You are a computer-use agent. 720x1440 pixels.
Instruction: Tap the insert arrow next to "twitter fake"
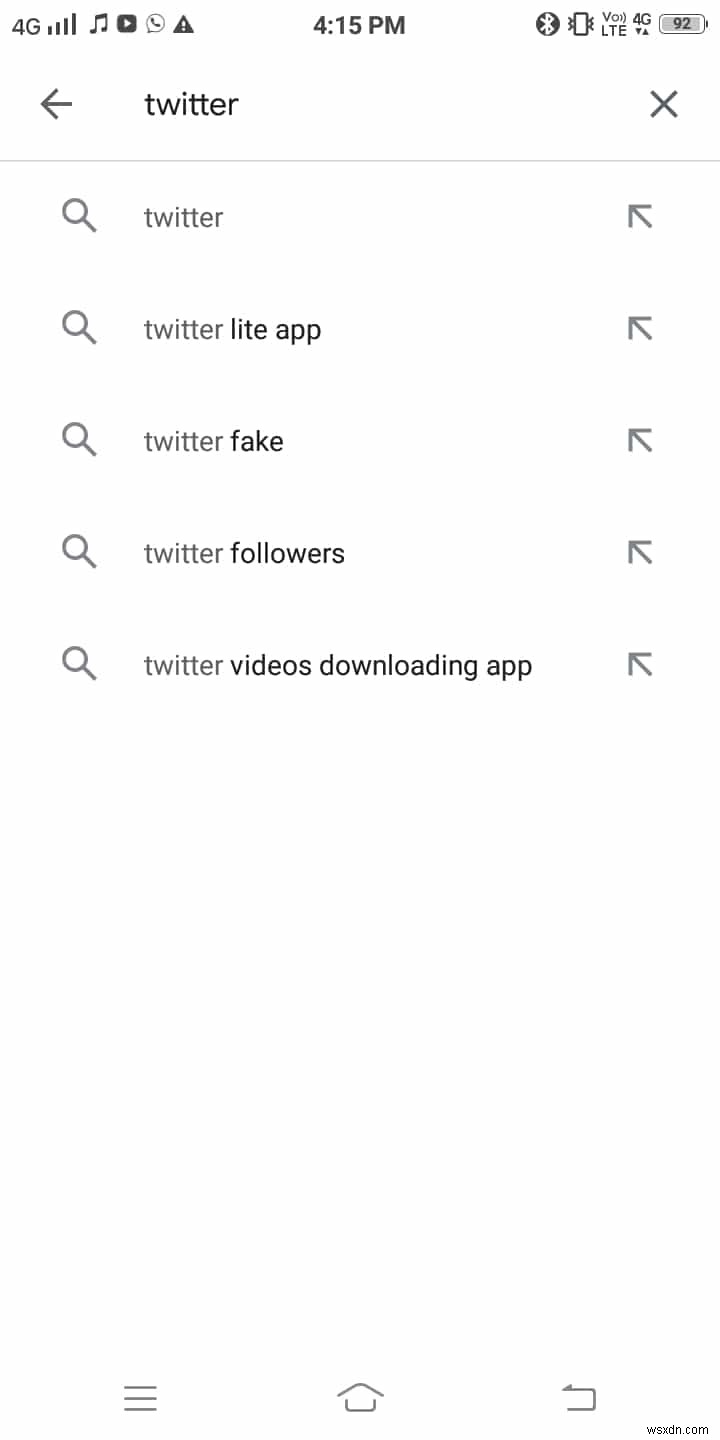pyautogui.click(x=640, y=440)
